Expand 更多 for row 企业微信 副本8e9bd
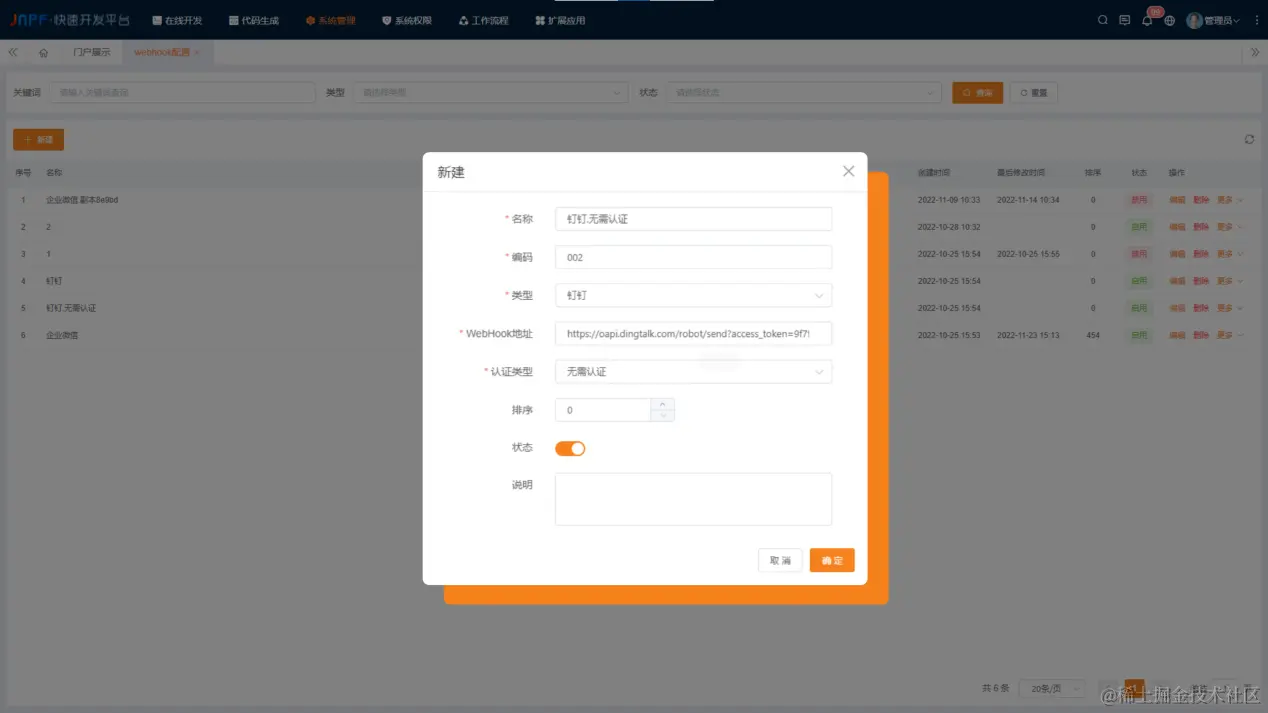This screenshot has height=713, width=1268. coord(1229,200)
